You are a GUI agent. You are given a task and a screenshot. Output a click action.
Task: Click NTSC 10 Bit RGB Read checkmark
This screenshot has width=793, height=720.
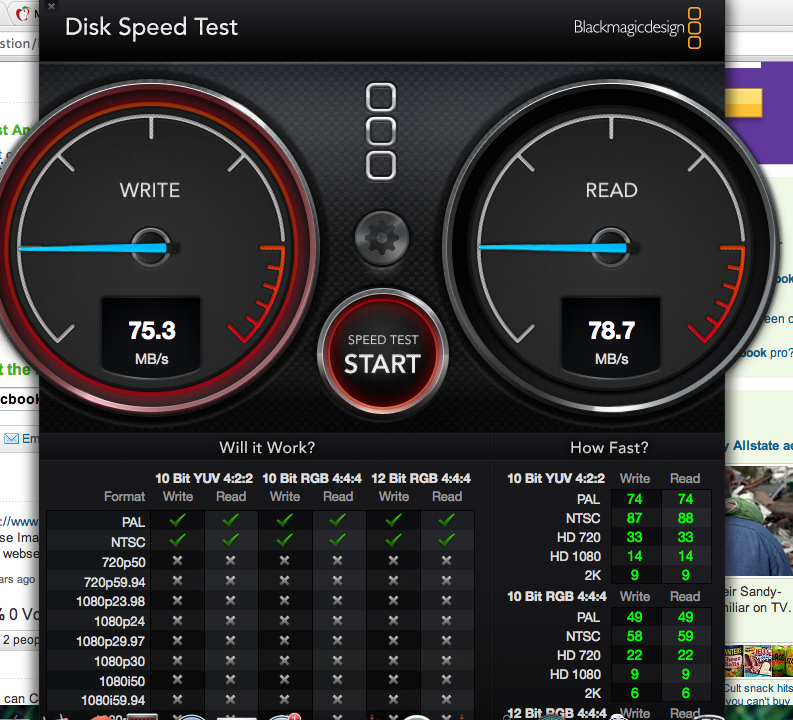[338, 541]
